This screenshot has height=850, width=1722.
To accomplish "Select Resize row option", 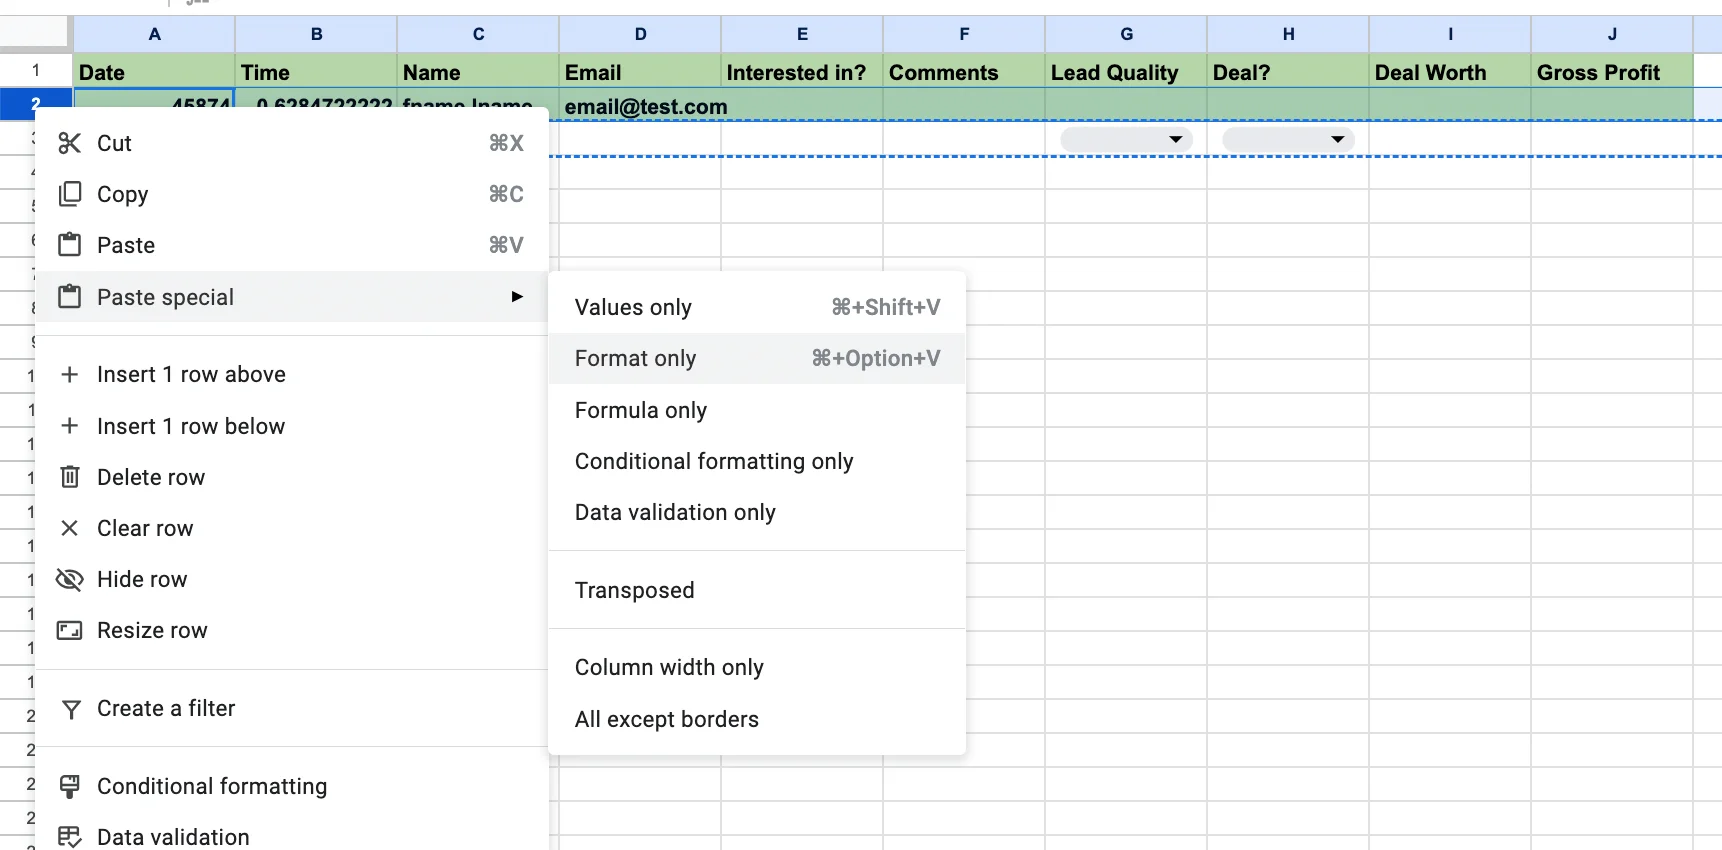I will [292, 630].
